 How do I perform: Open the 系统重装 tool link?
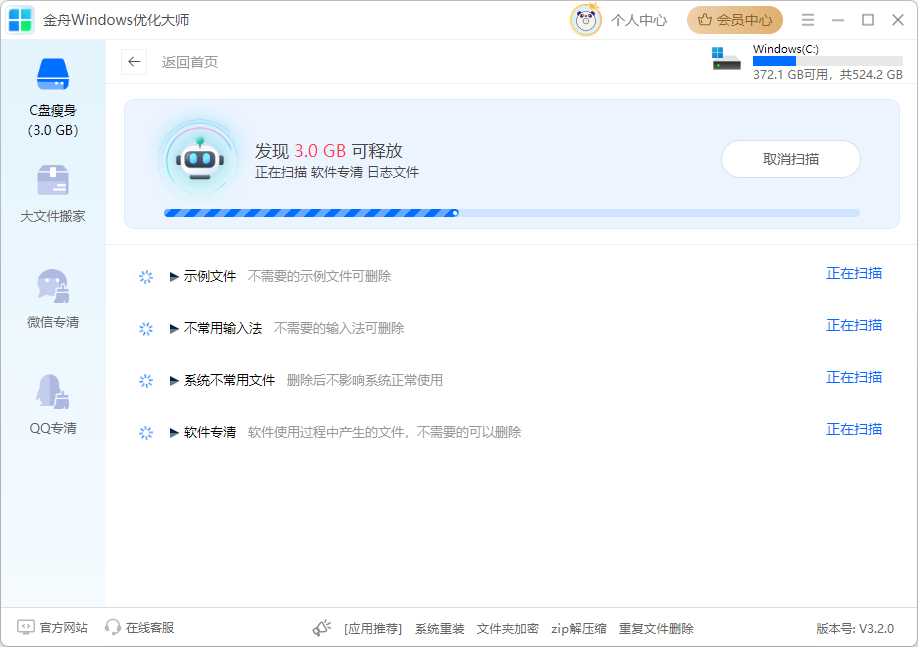(x=438, y=628)
